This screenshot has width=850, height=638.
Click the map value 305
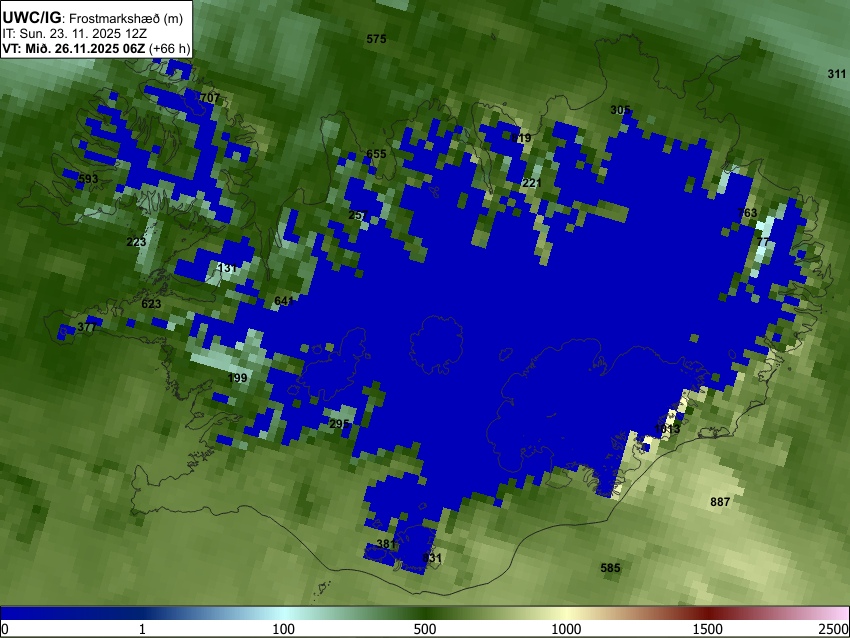pyautogui.click(x=620, y=110)
